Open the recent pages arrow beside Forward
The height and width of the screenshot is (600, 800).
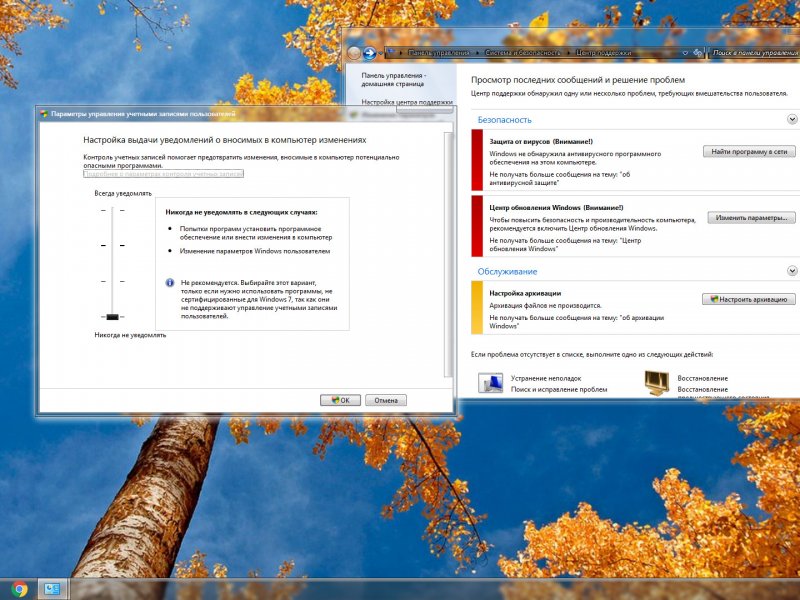tap(381, 53)
